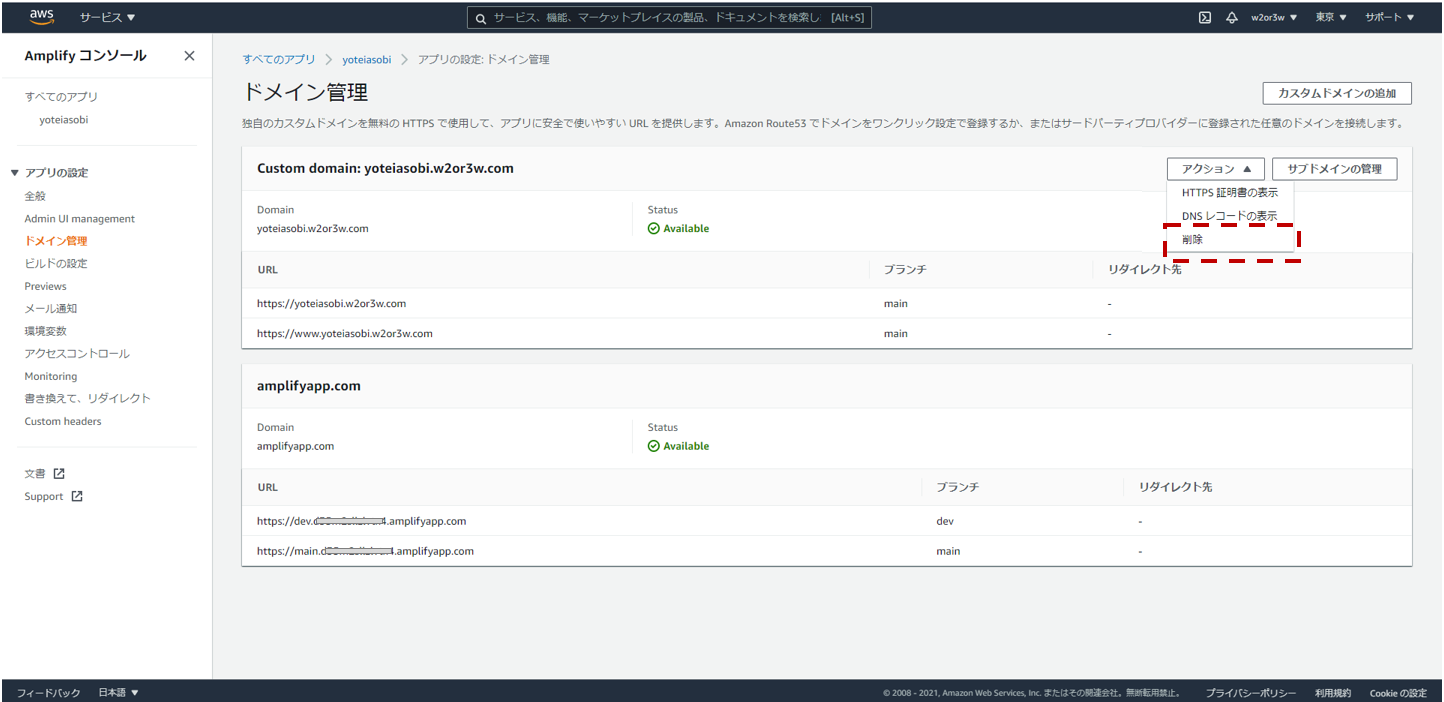Open Cookie の設定 footer link
This screenshot has width=1444, height=702.
1398,693
